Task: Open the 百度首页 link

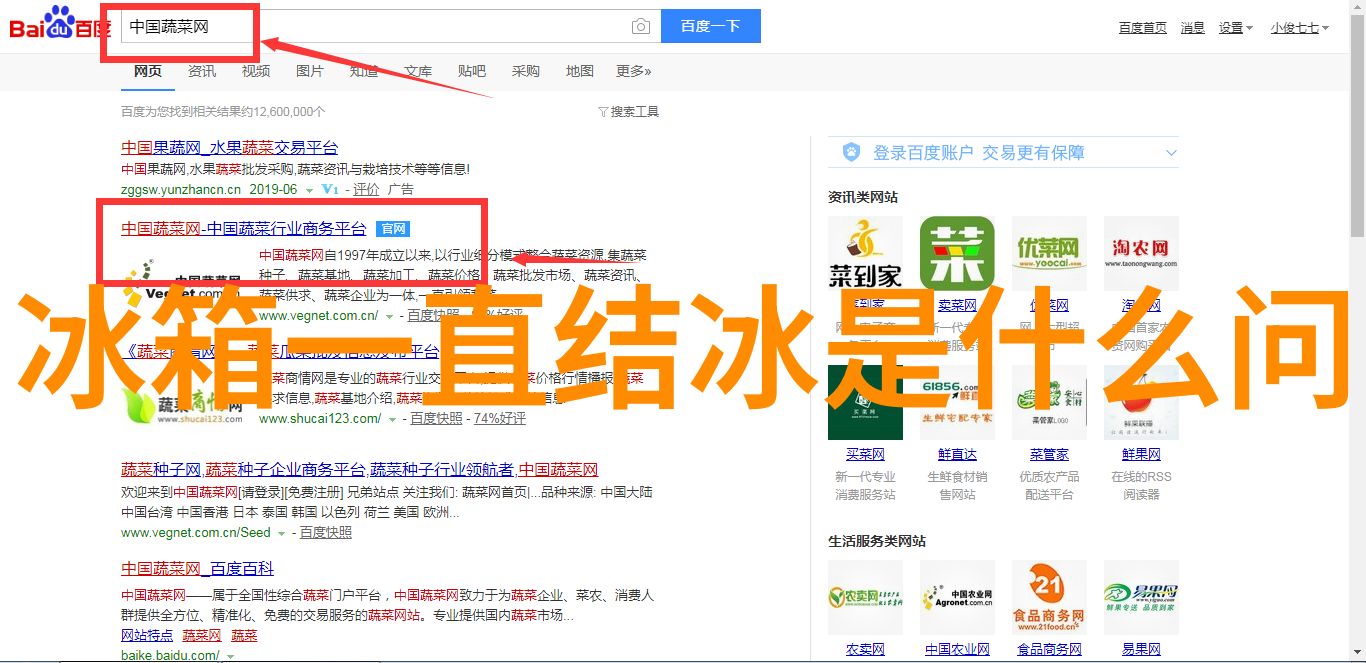Action: (x=1142, y=28)
